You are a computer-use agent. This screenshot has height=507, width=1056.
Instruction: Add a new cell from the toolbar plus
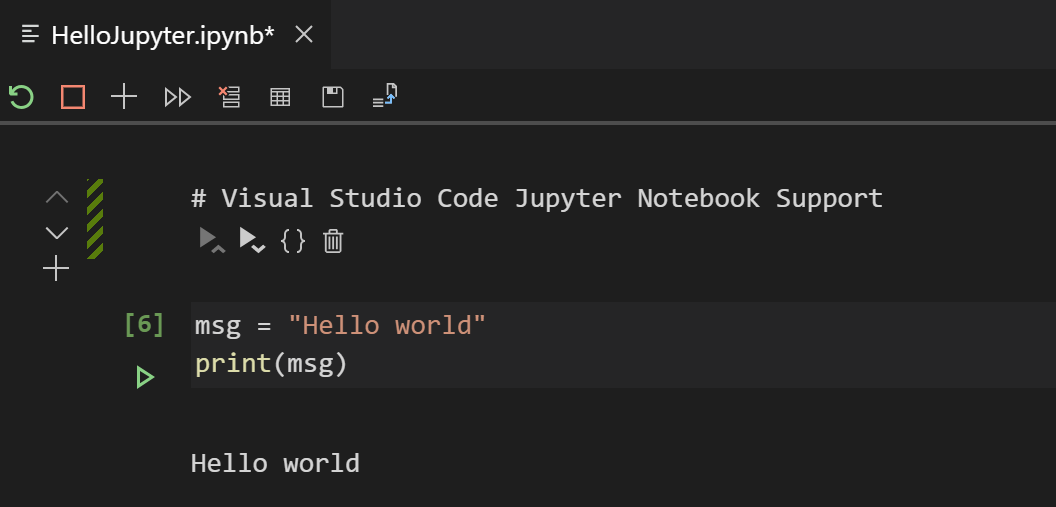coord(124,97)
